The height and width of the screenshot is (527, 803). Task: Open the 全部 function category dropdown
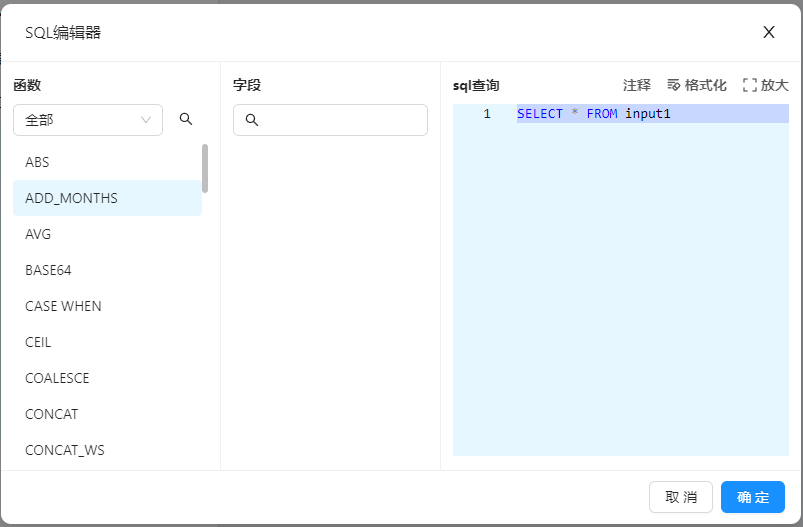point(88,120)
